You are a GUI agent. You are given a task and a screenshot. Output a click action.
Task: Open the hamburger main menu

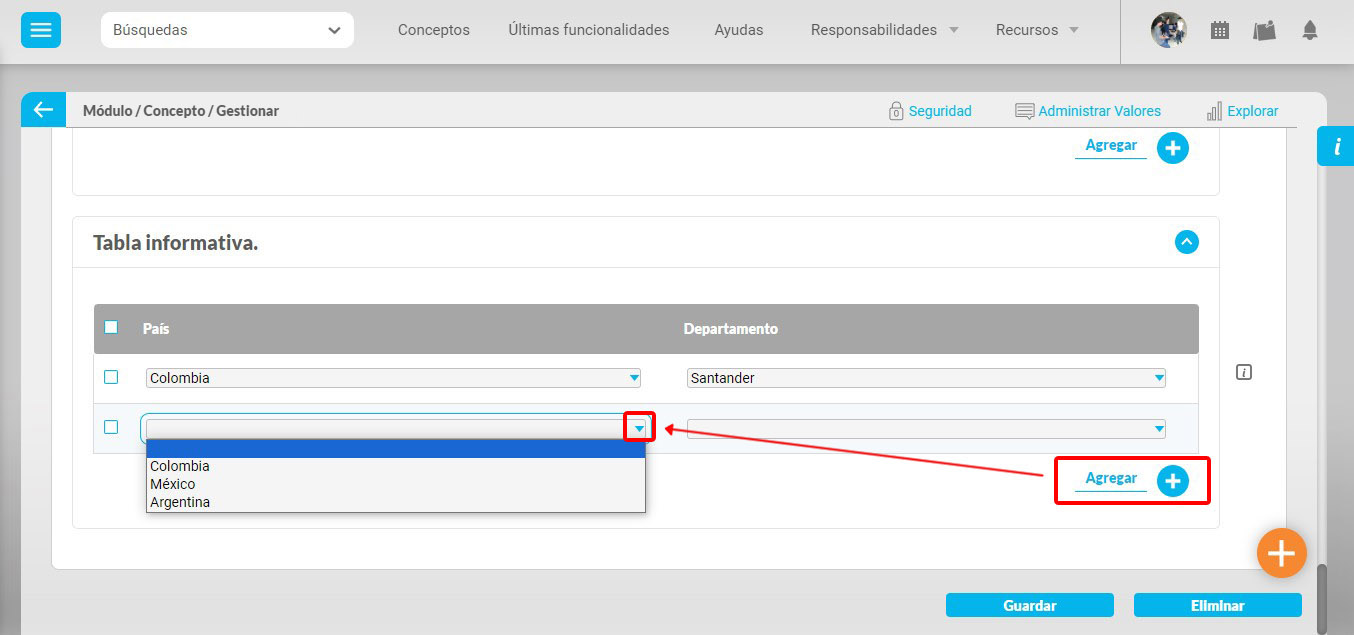tap(41, 30)
